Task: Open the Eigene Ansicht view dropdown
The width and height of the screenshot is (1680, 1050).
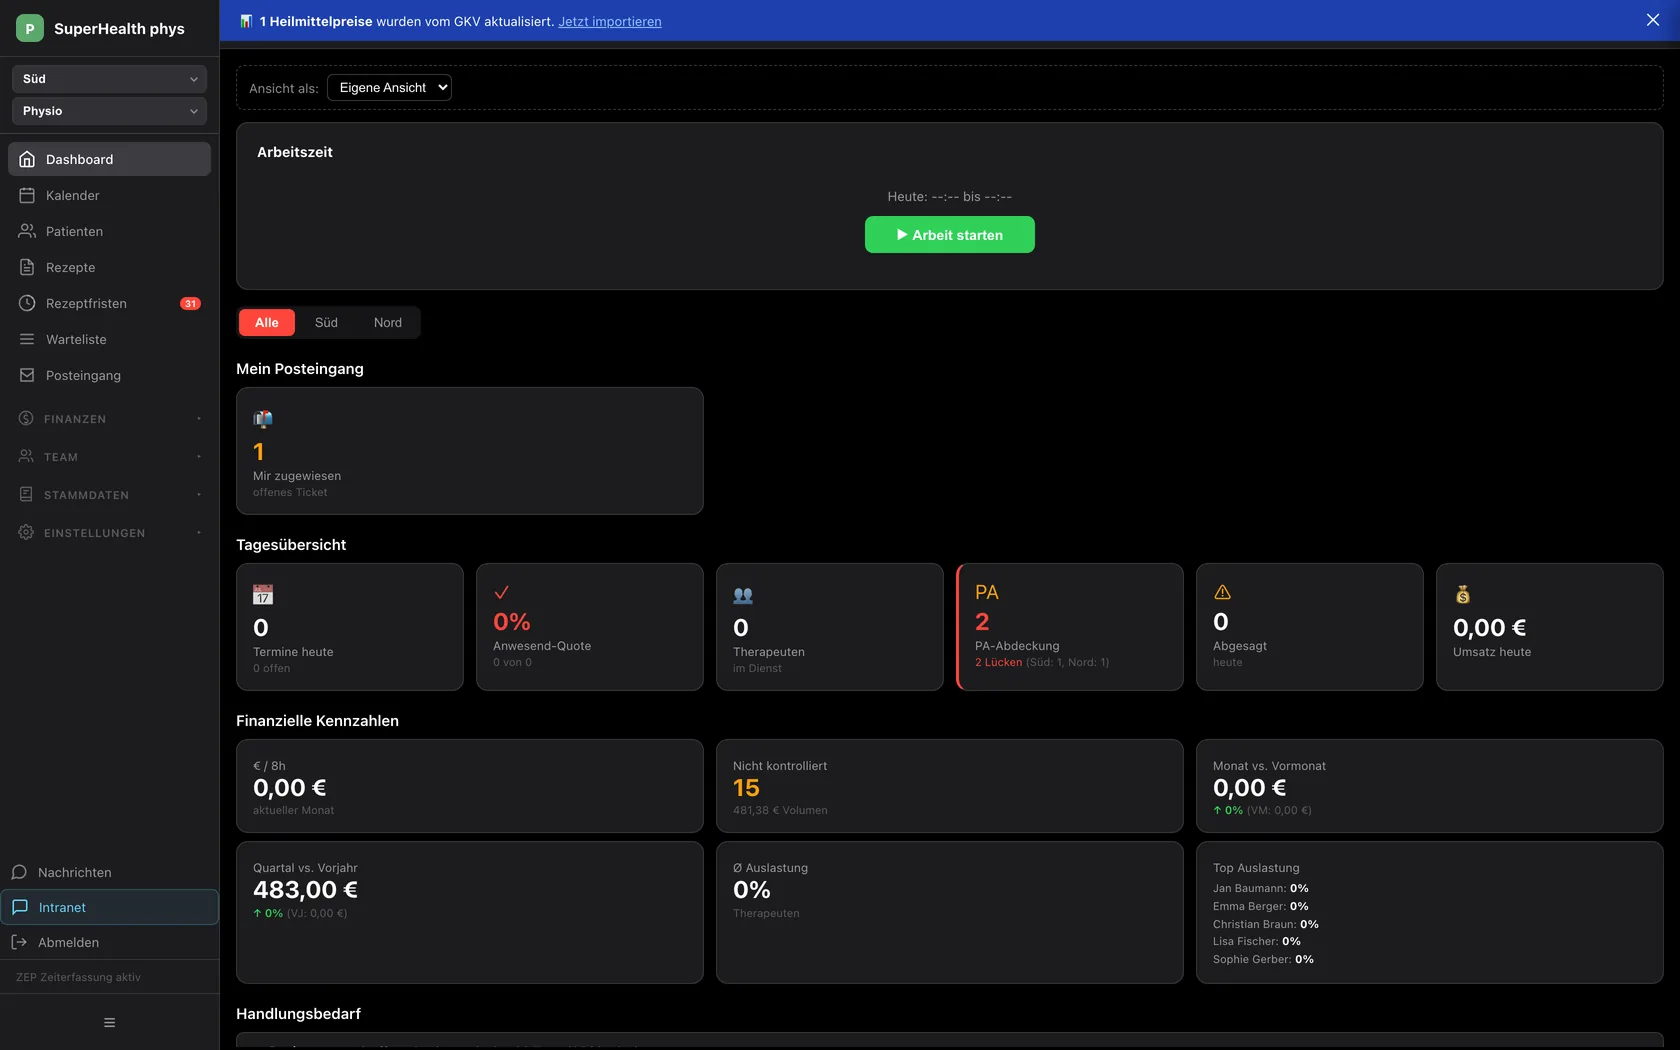Action: (x=389, y=88)
